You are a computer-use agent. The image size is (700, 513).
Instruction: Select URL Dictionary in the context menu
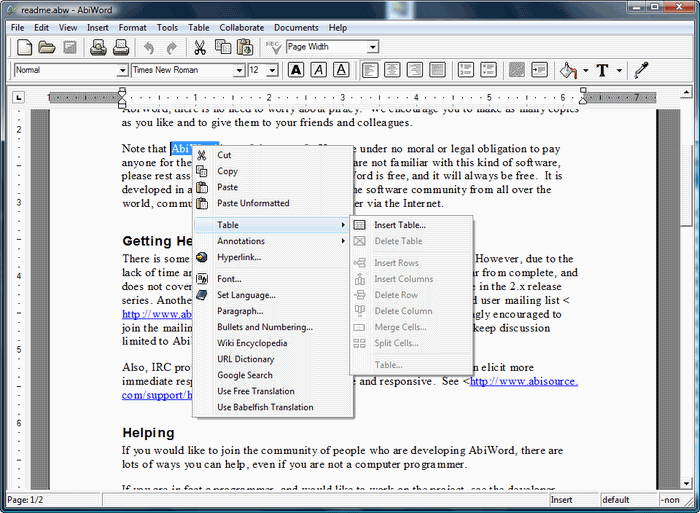click(x=273, y=359)
